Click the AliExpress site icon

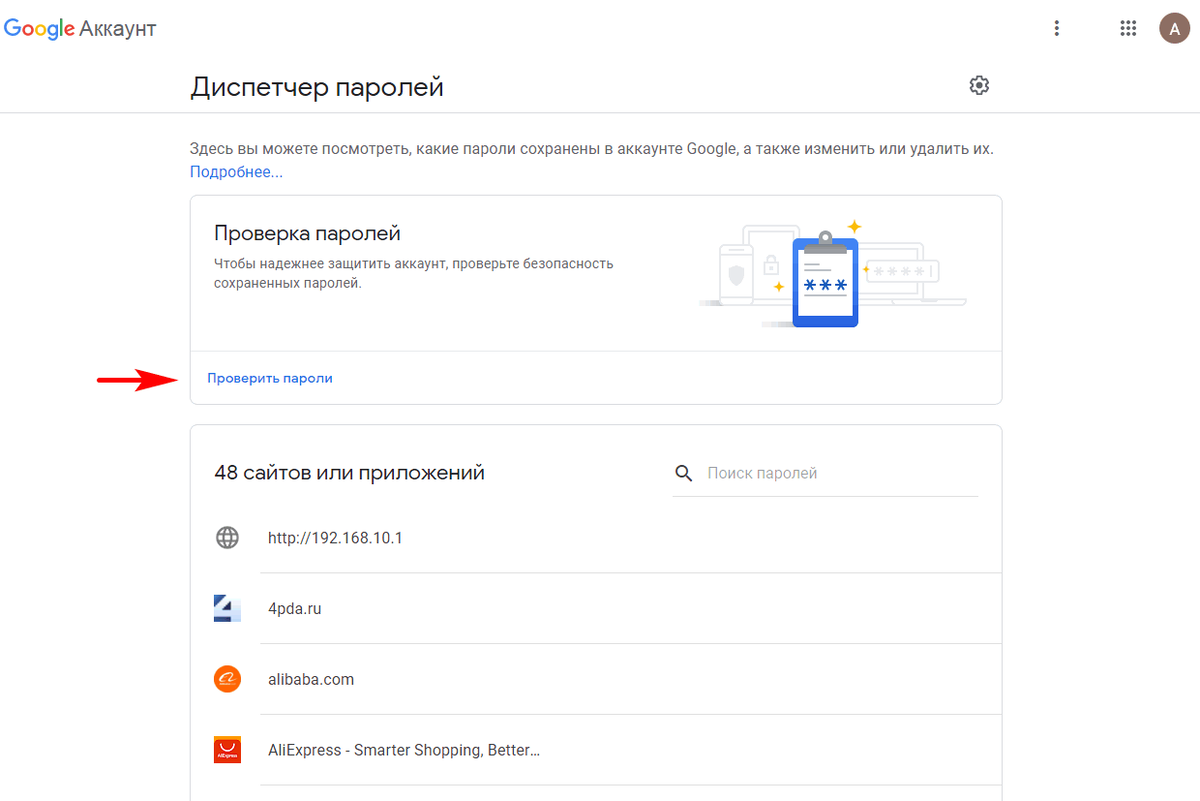[228, 750]
